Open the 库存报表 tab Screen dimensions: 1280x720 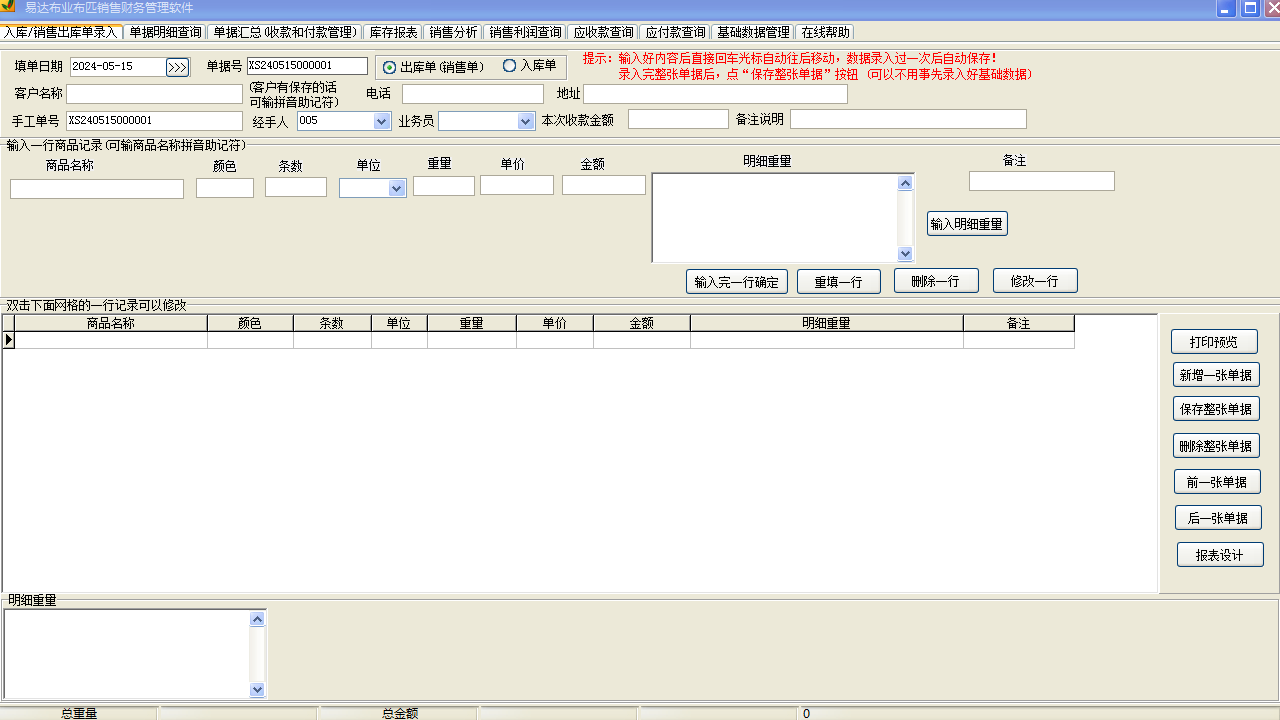[x=393, y=32]
